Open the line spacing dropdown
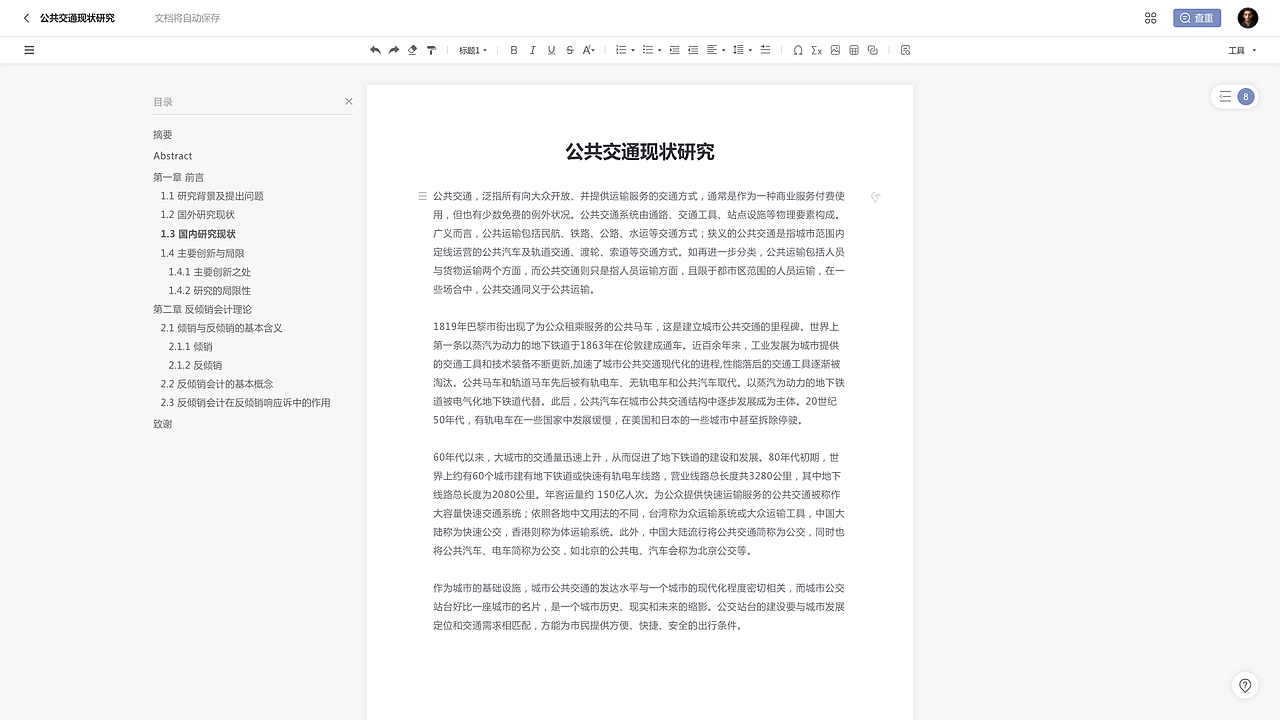Screen dimensions: 1280x720 coord(742,50)
